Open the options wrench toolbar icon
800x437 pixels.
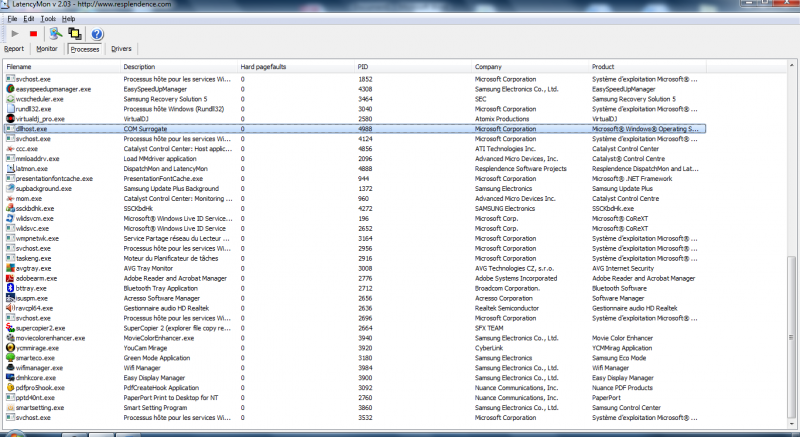point(56,34)
